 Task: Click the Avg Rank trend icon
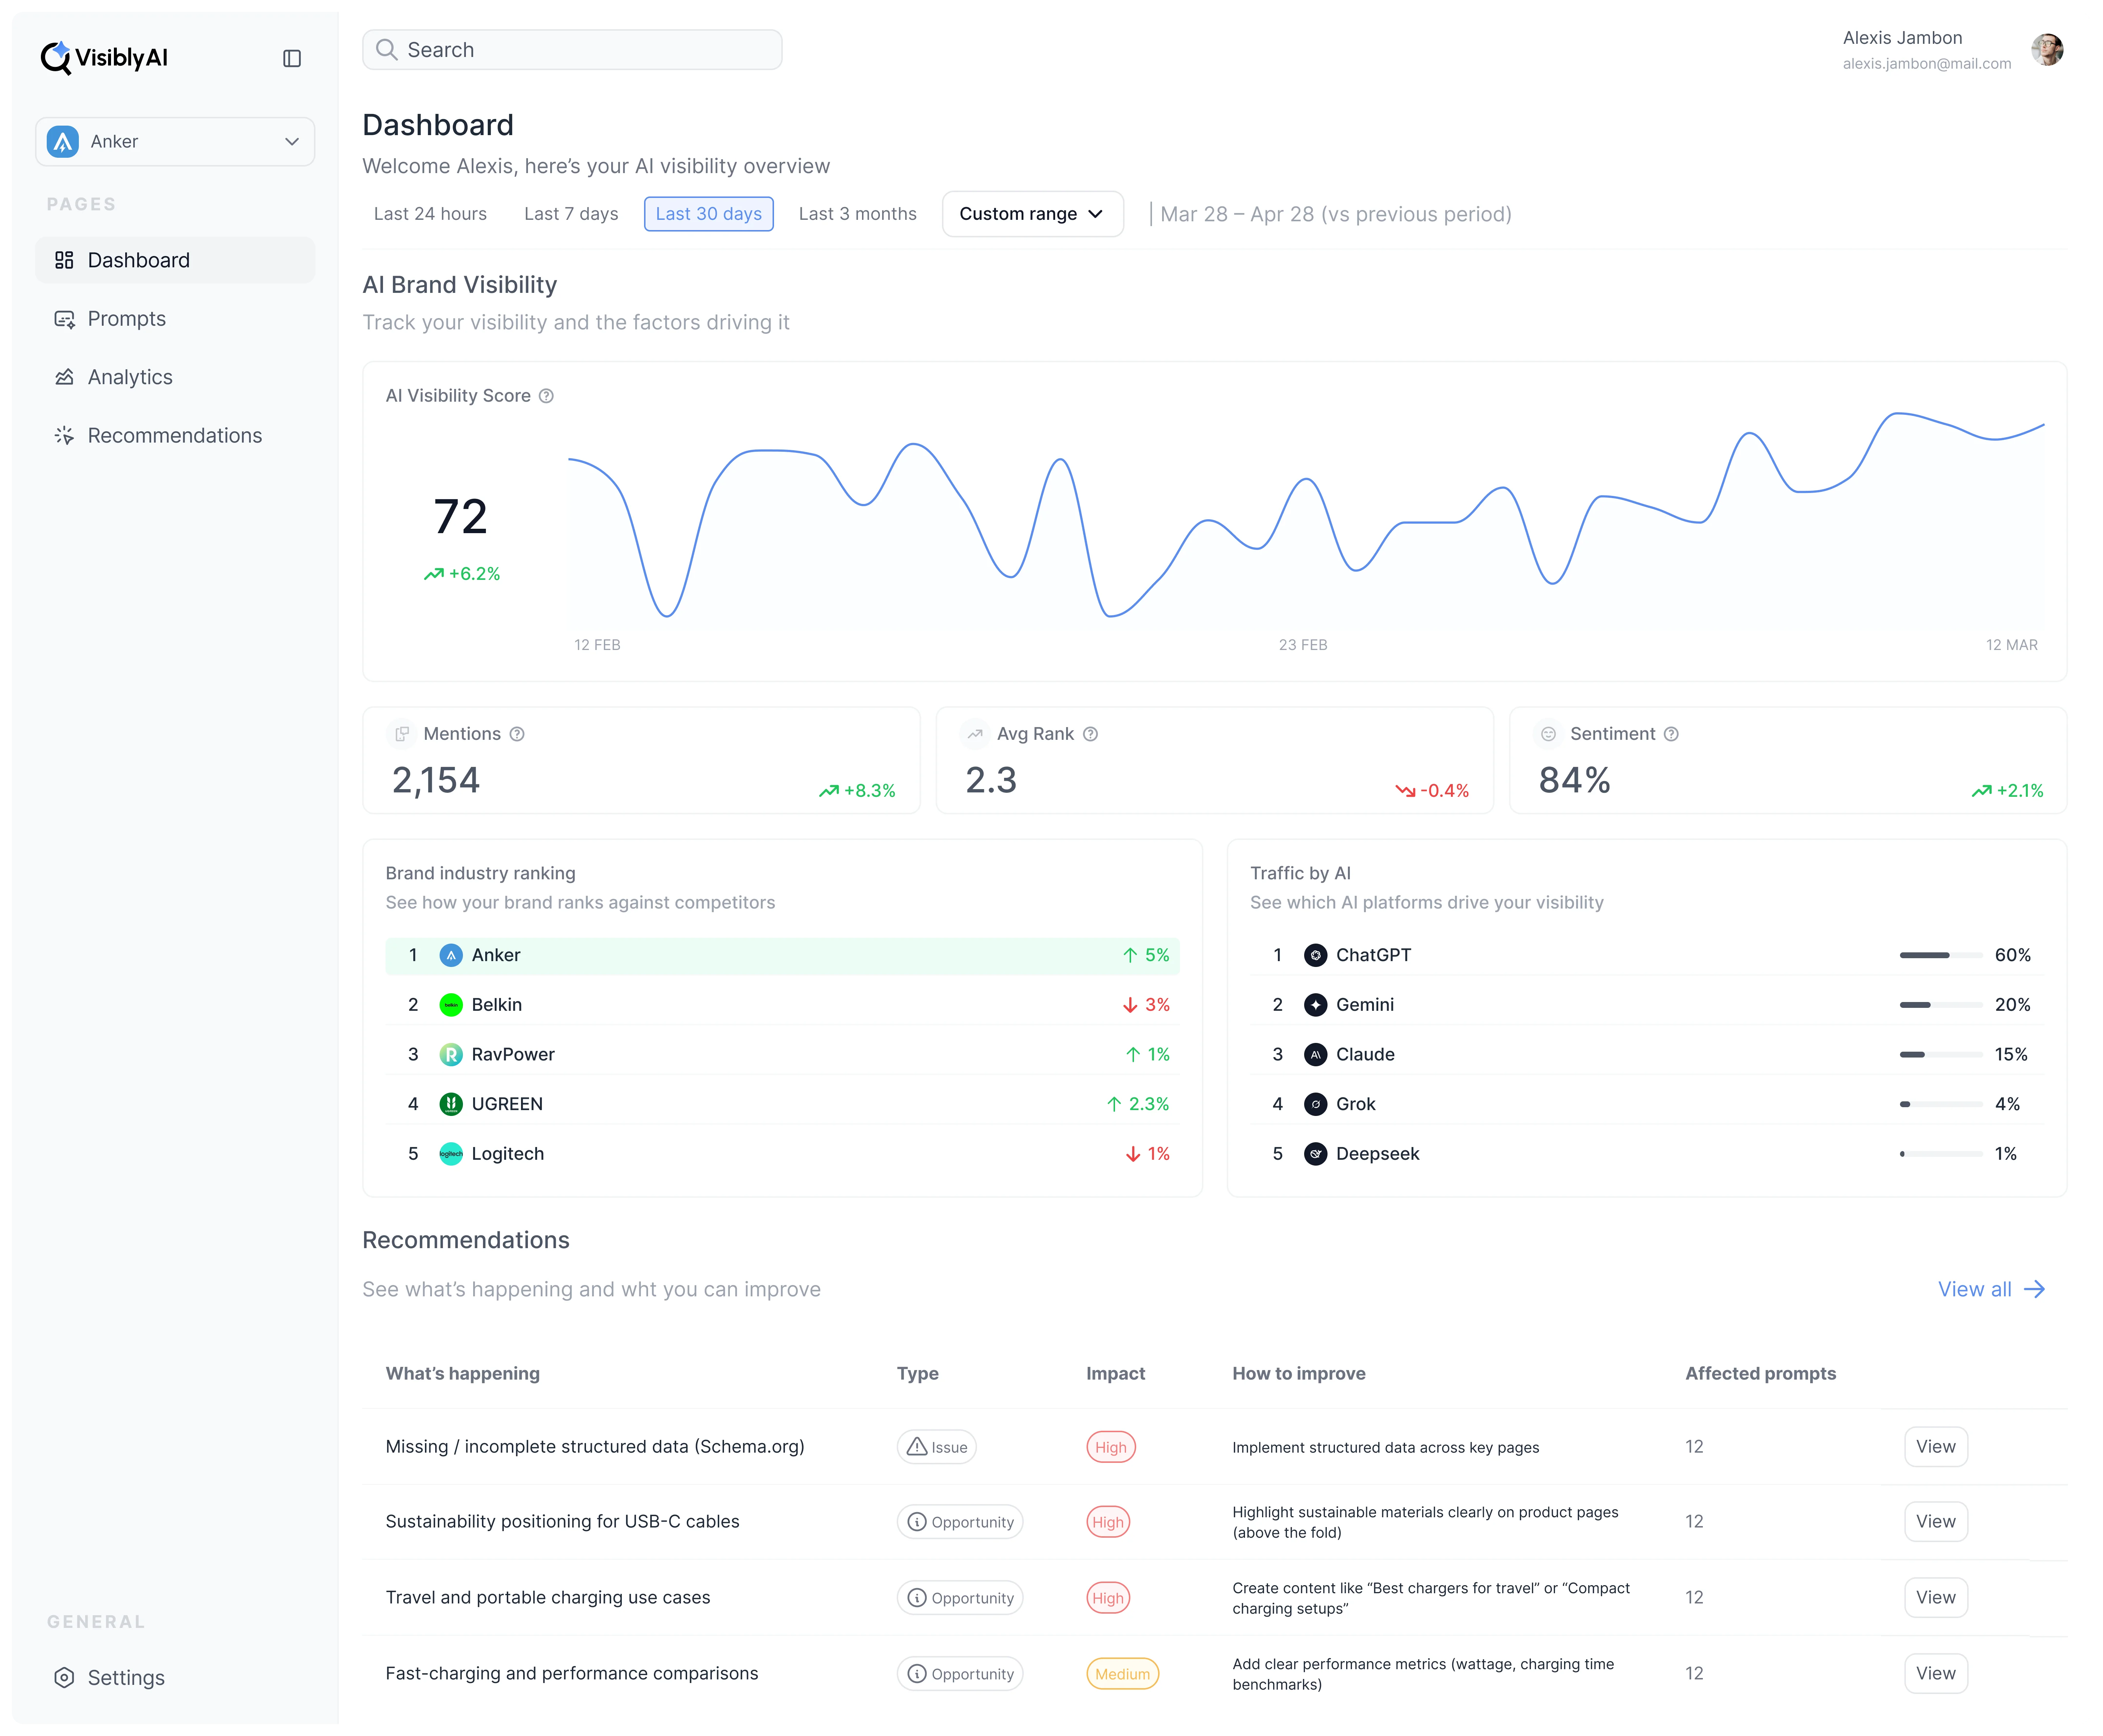point(974,734)
